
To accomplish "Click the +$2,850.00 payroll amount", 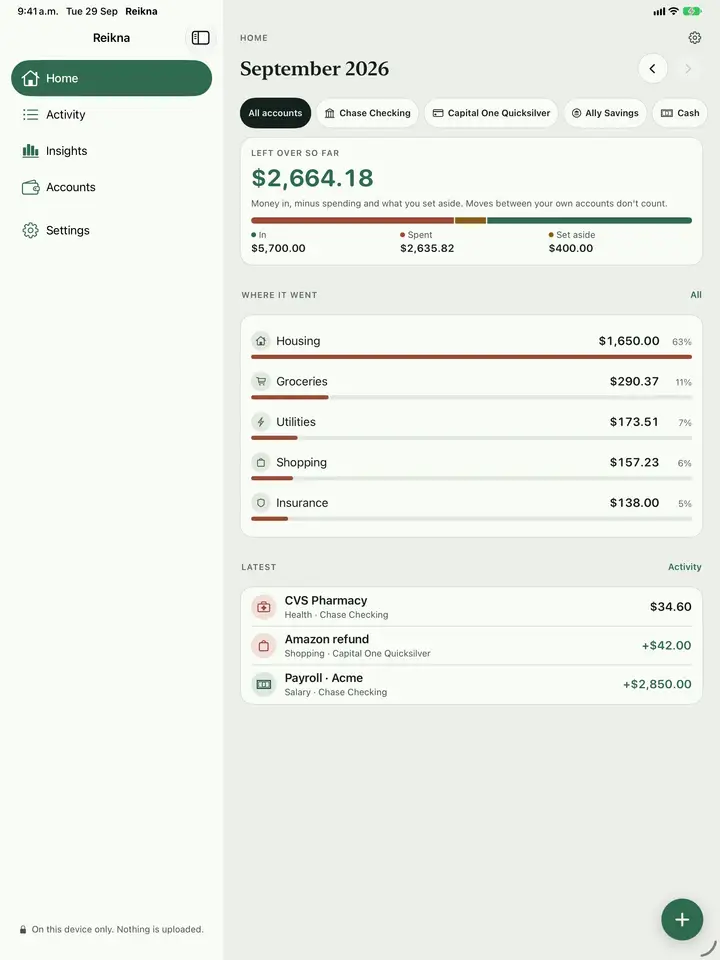I will tap(657, 684).
